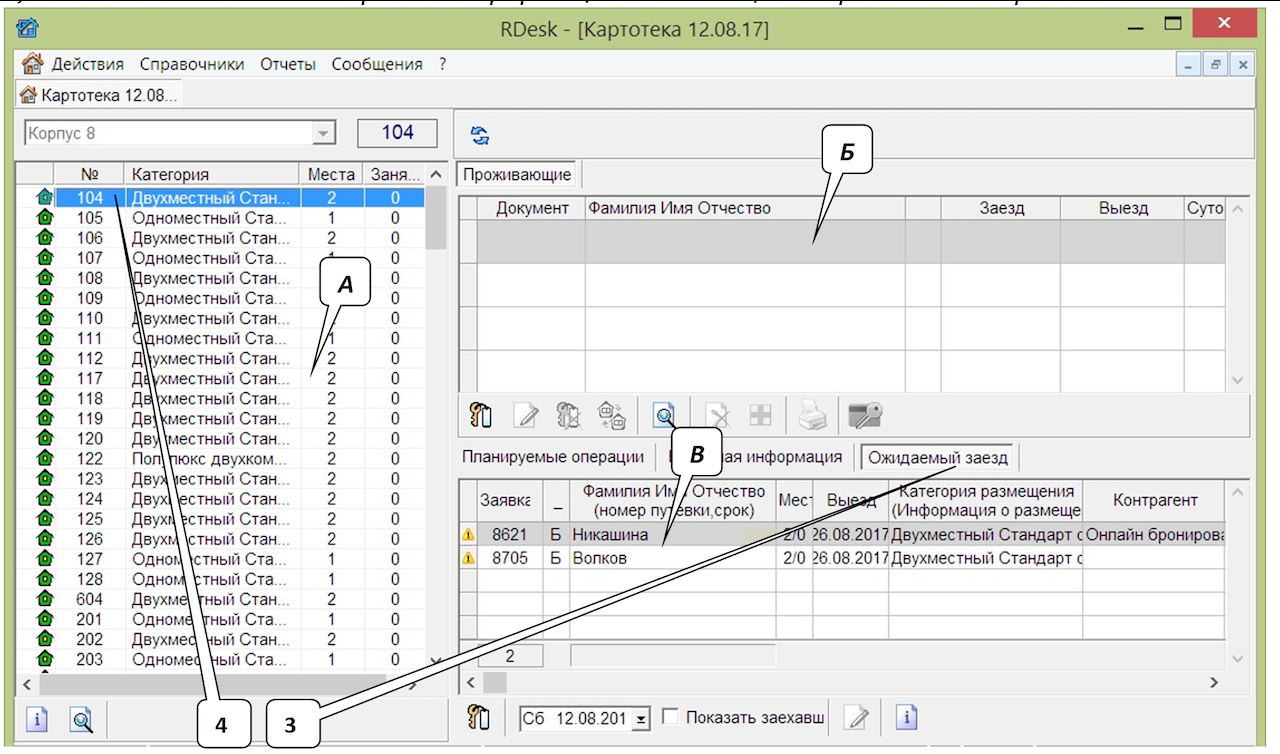Viewport: 1280px width, 754px height.
Task: Click the refresh icon above Проживающие tab
Action: coord(480,136)
